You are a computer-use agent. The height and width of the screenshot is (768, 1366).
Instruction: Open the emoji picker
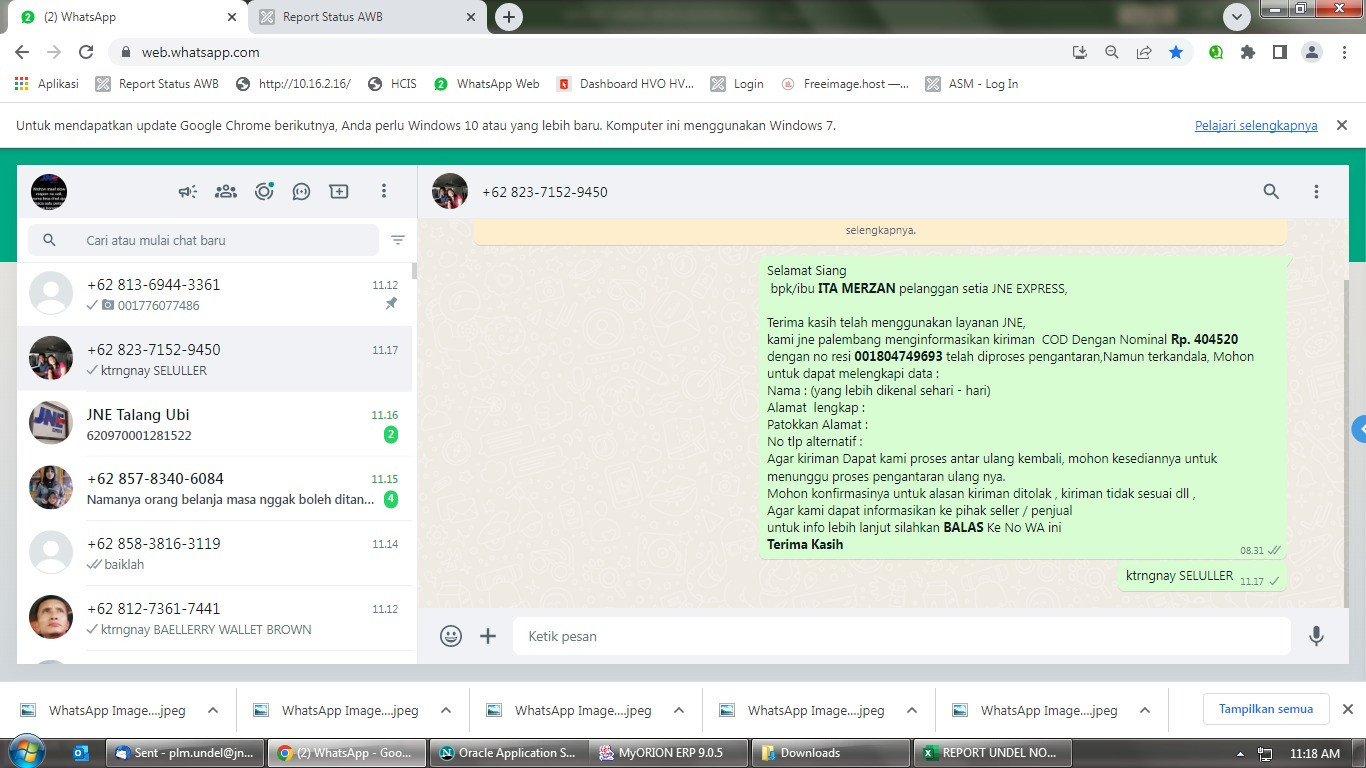pyautogui.click(x=451, y=636)
